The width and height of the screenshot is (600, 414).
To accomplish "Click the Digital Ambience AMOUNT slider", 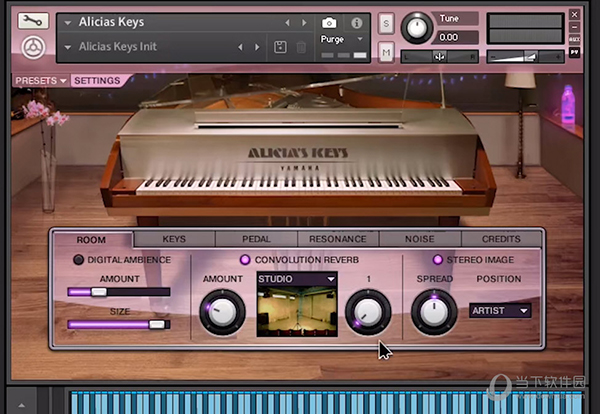I will point(119,292).
